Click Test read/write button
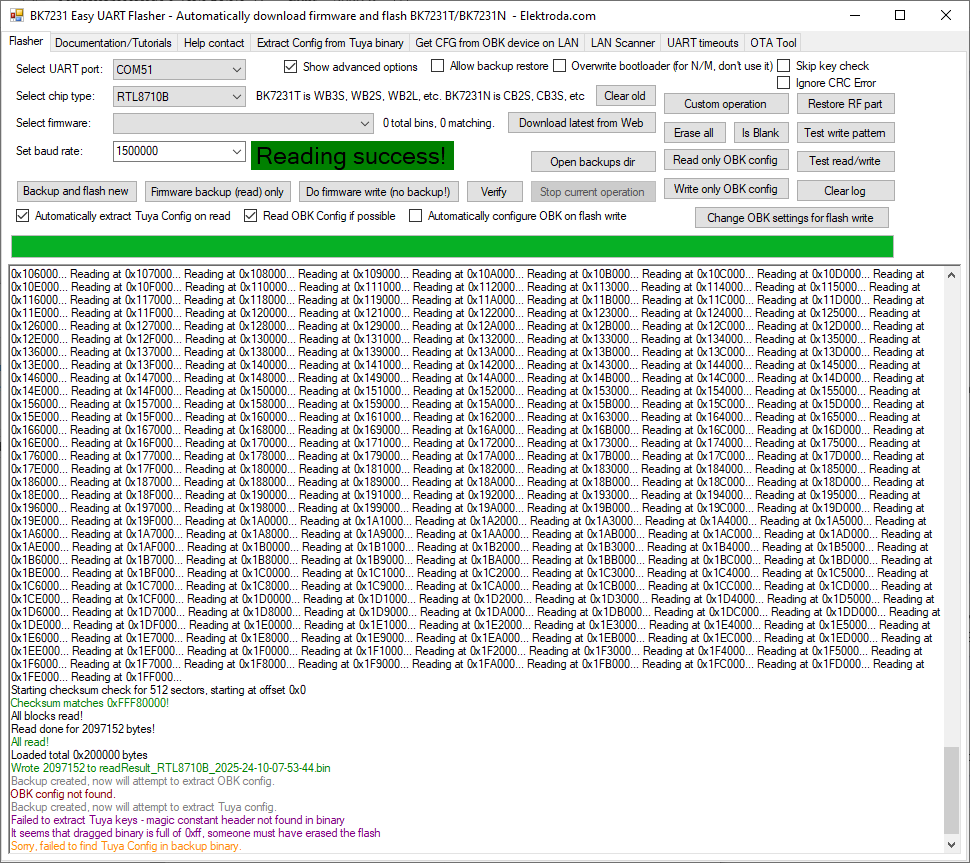 coord(845,161)
